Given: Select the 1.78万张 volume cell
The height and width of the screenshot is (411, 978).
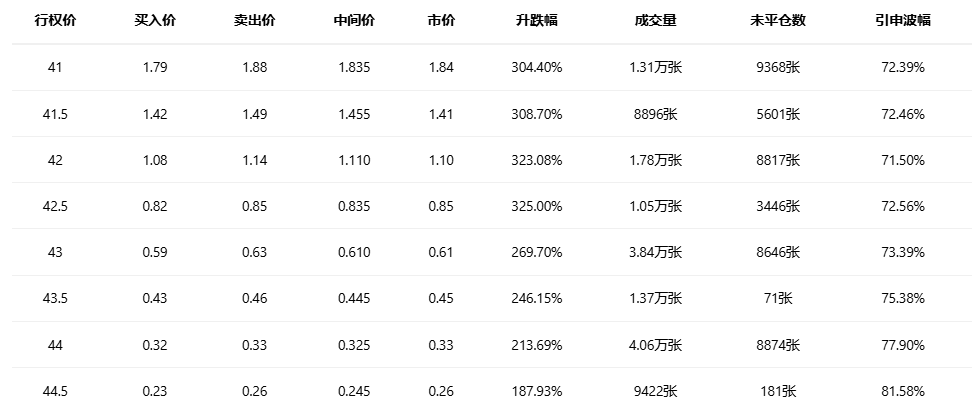Looking at the screenshot, I should pyautogui.click(x=656, y=160).
